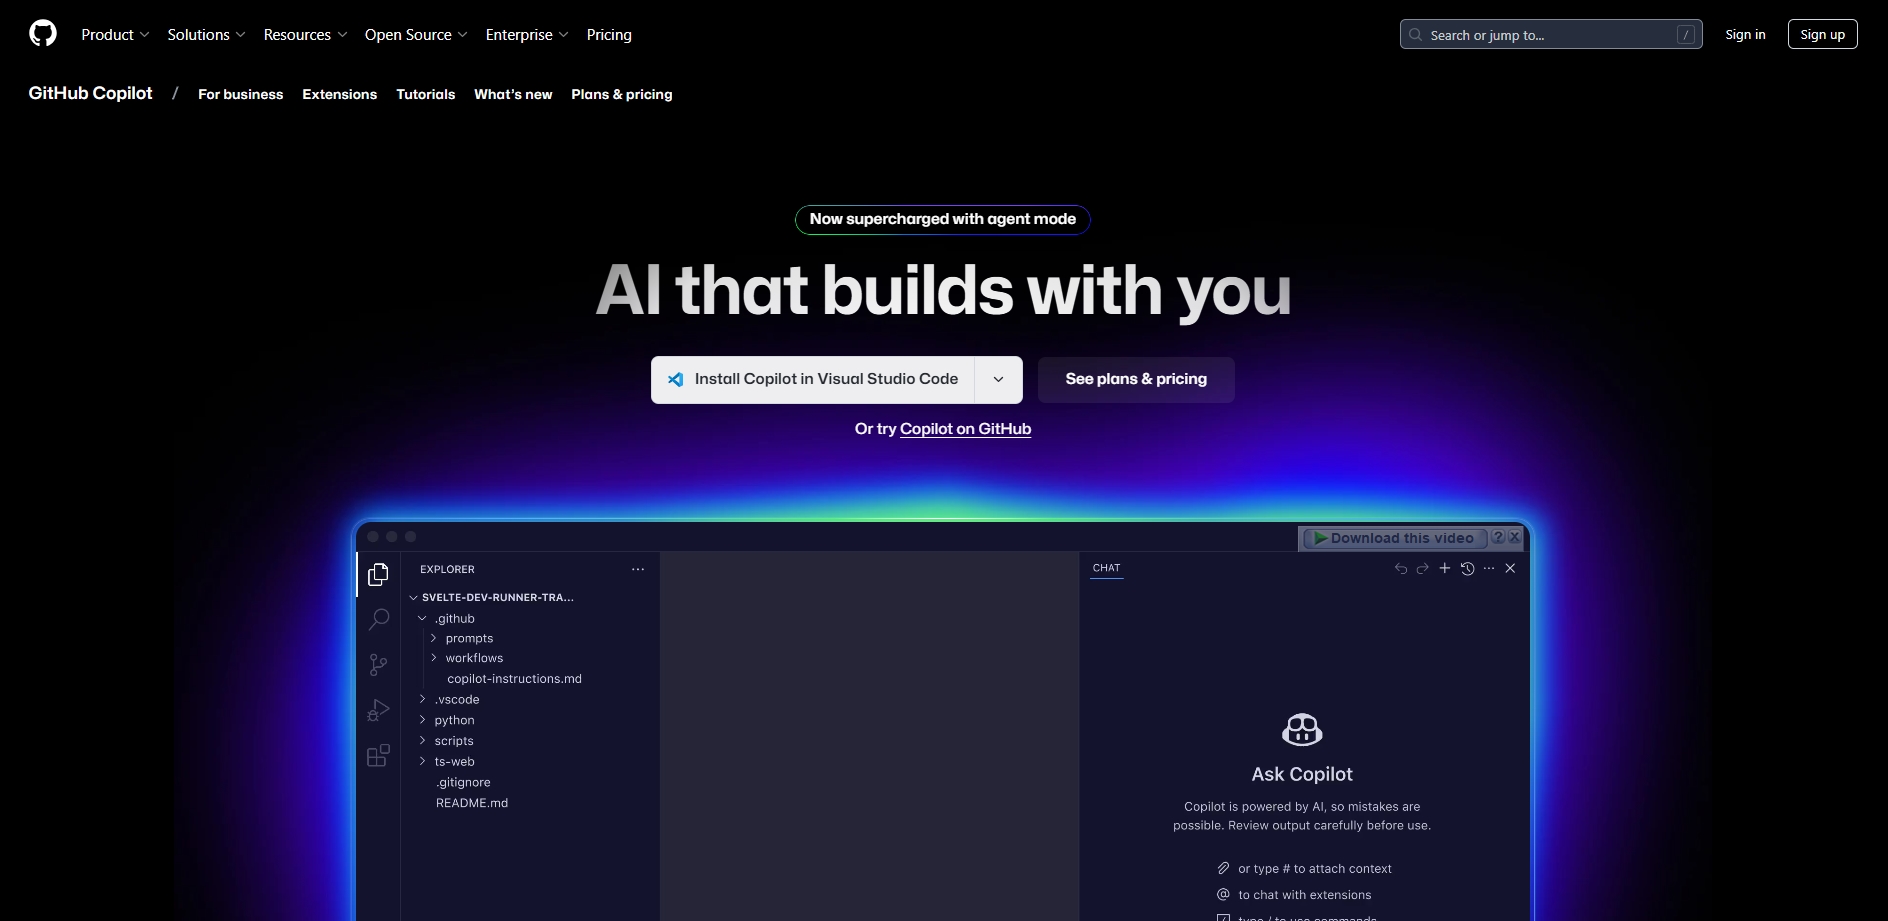Go to the For business tab
Screen dimensions: 1888x921
pos(240,94)
